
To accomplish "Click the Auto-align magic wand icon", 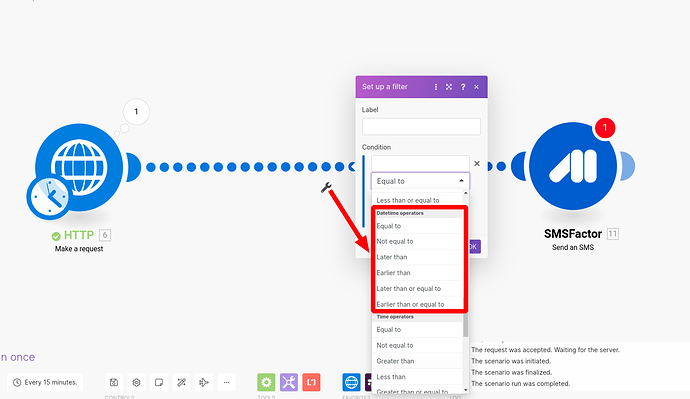I will [x=181, y=382].
